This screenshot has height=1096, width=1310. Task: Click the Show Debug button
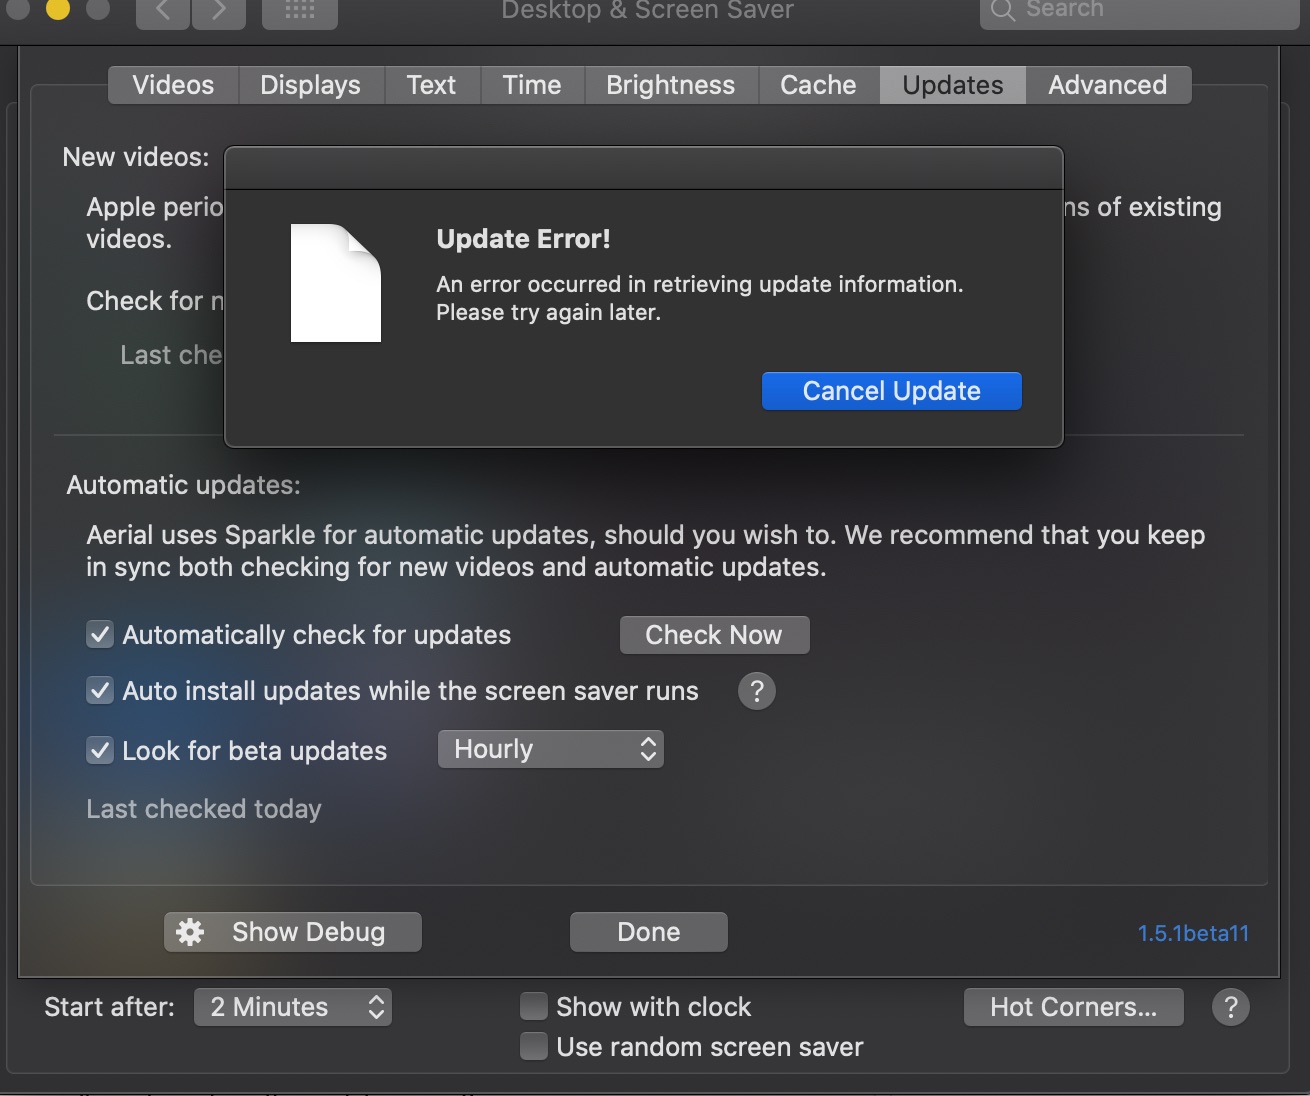pyautogui.click(x=293, y=932)
